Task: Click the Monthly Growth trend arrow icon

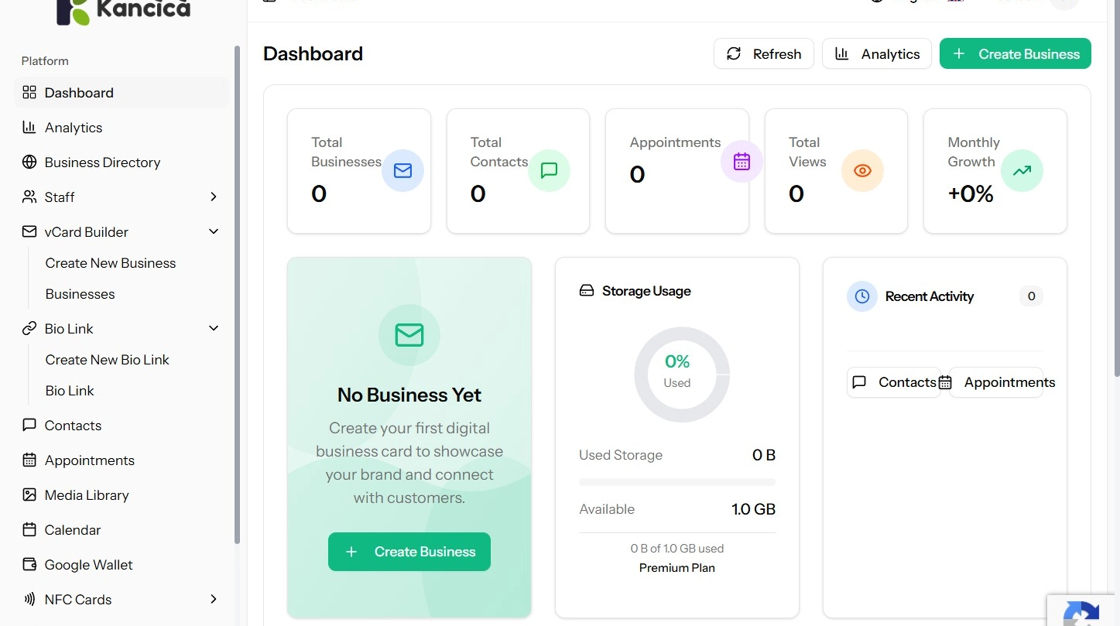Action: 1021,170
